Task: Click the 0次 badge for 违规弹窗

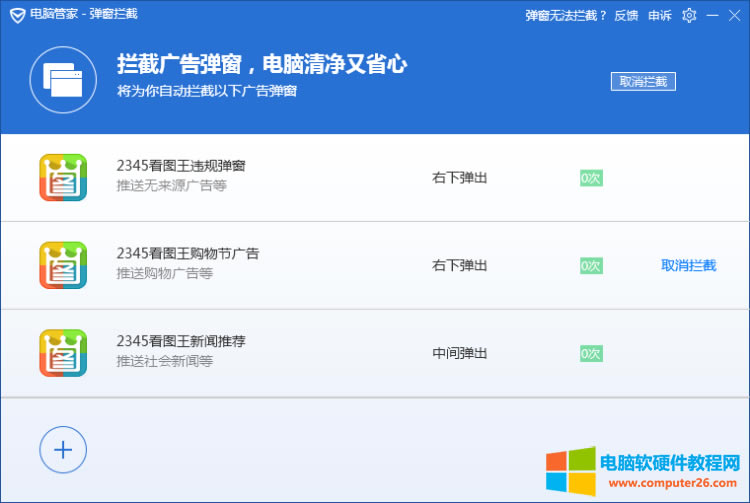Action: 591,178
